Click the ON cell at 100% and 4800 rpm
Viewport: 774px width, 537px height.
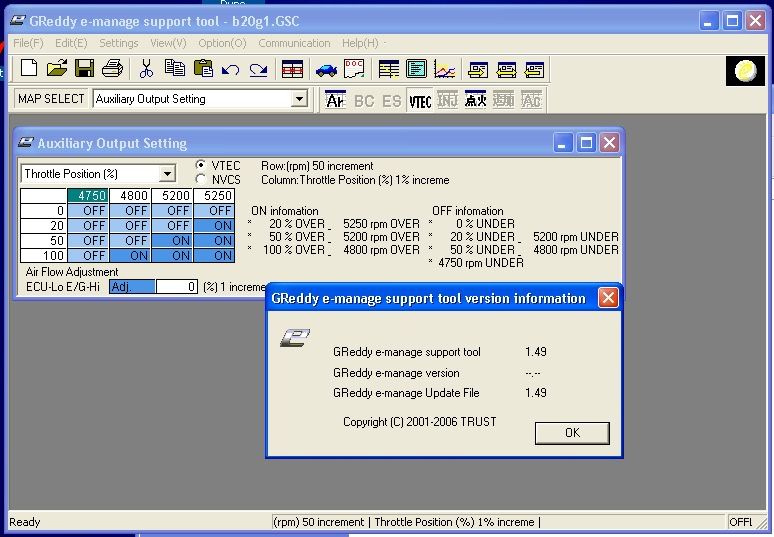coord(130,256)
